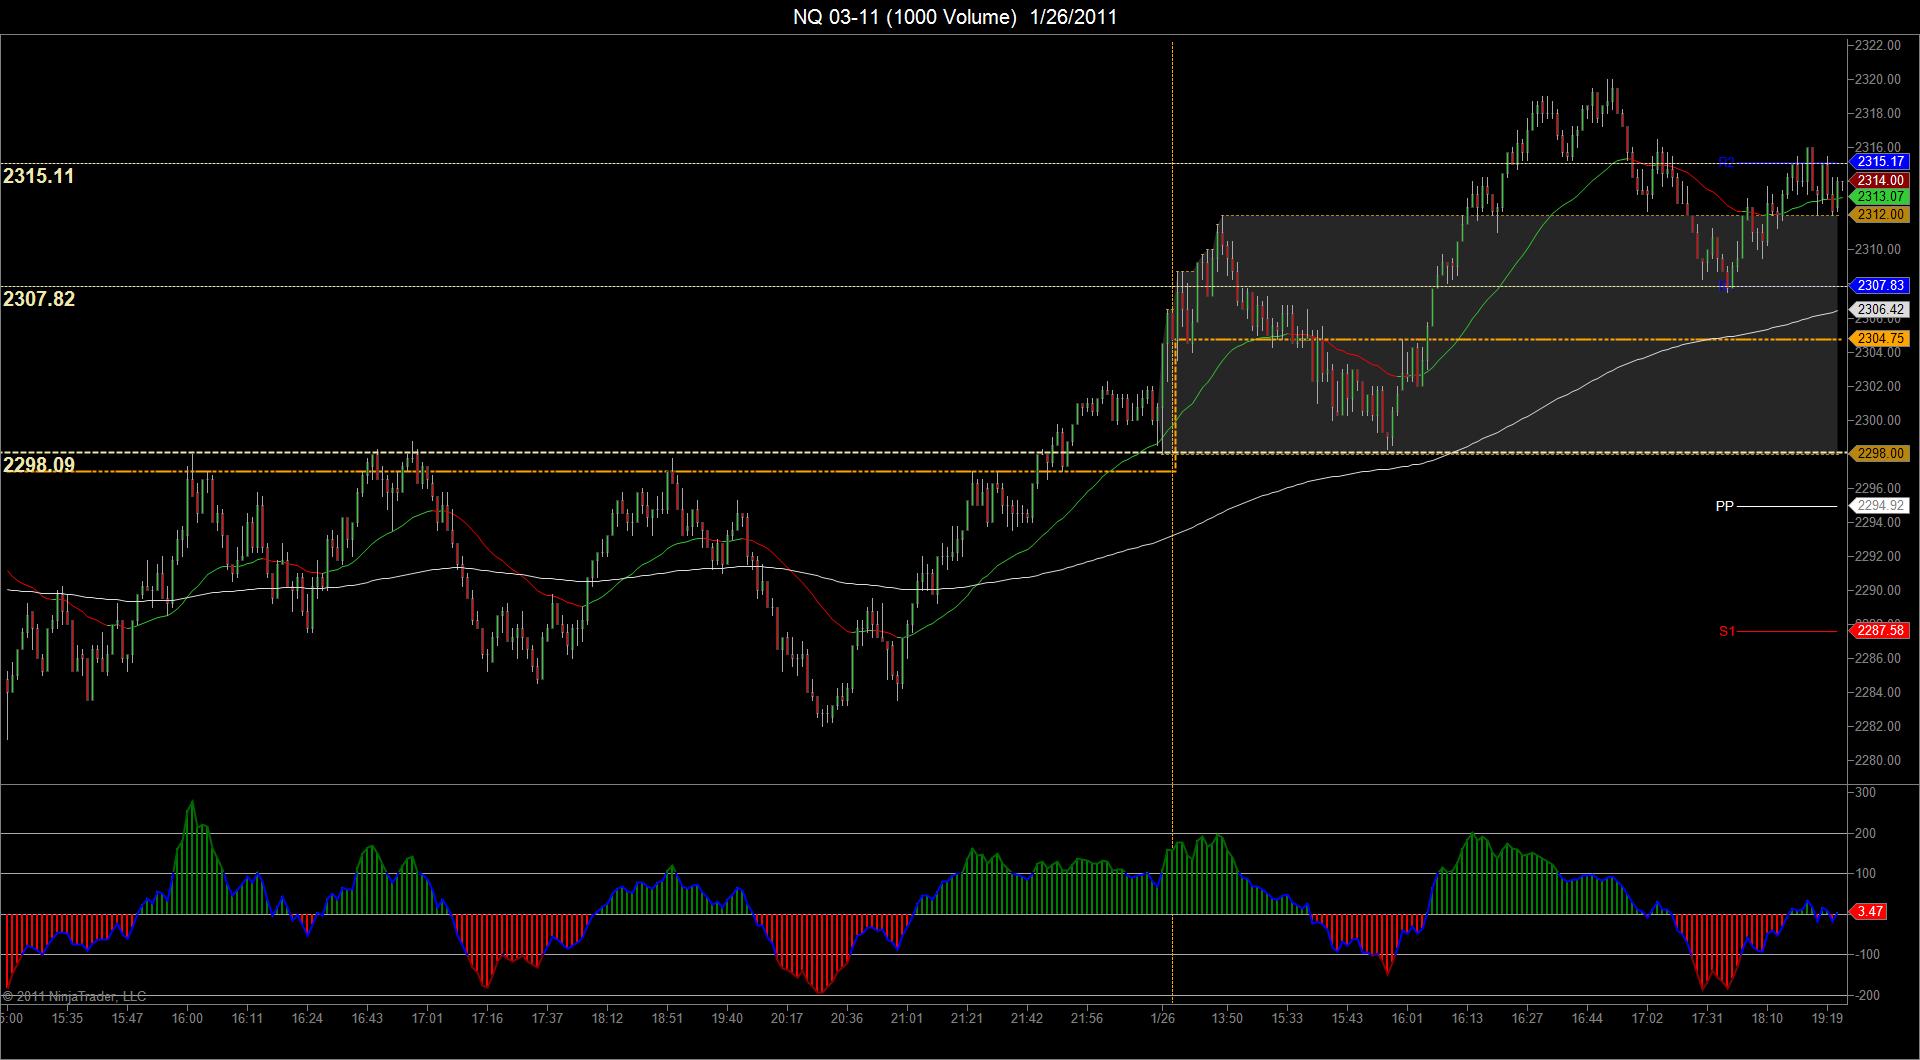Click the blue 2307.83 price marker
1920x1060 pixels.
1880,285
